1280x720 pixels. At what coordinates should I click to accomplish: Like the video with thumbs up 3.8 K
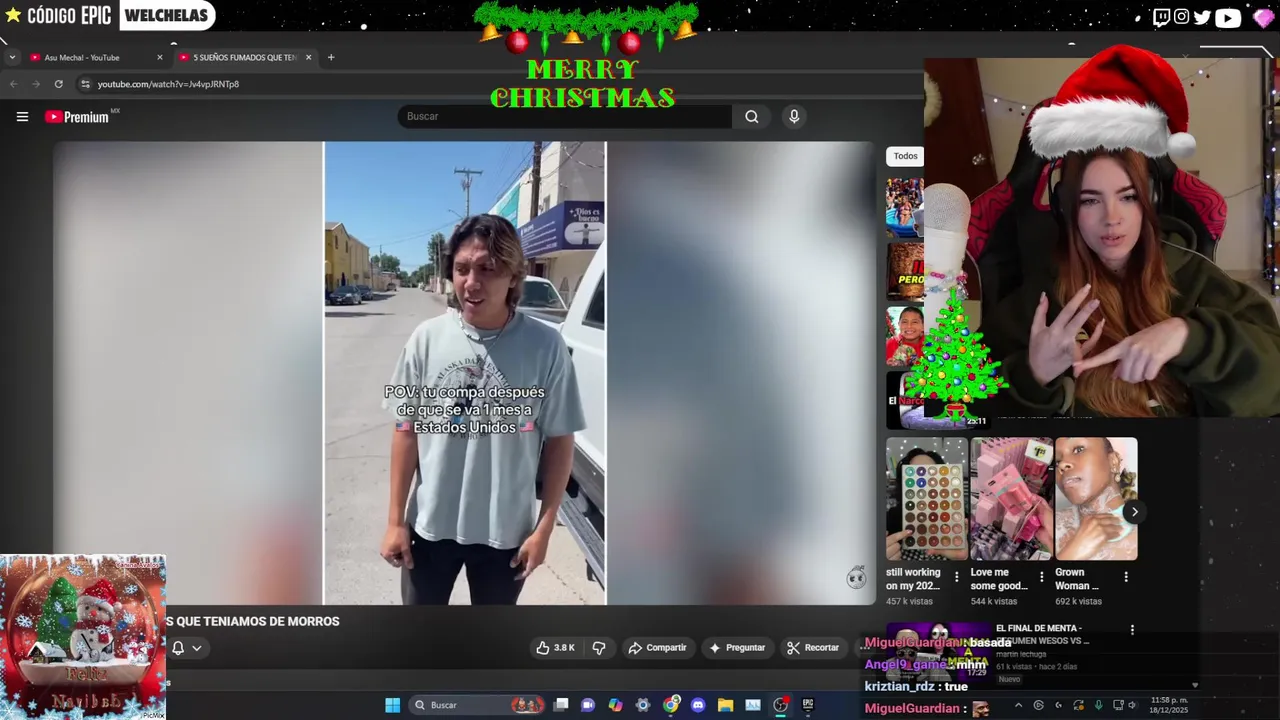click(x=555, y=648)
